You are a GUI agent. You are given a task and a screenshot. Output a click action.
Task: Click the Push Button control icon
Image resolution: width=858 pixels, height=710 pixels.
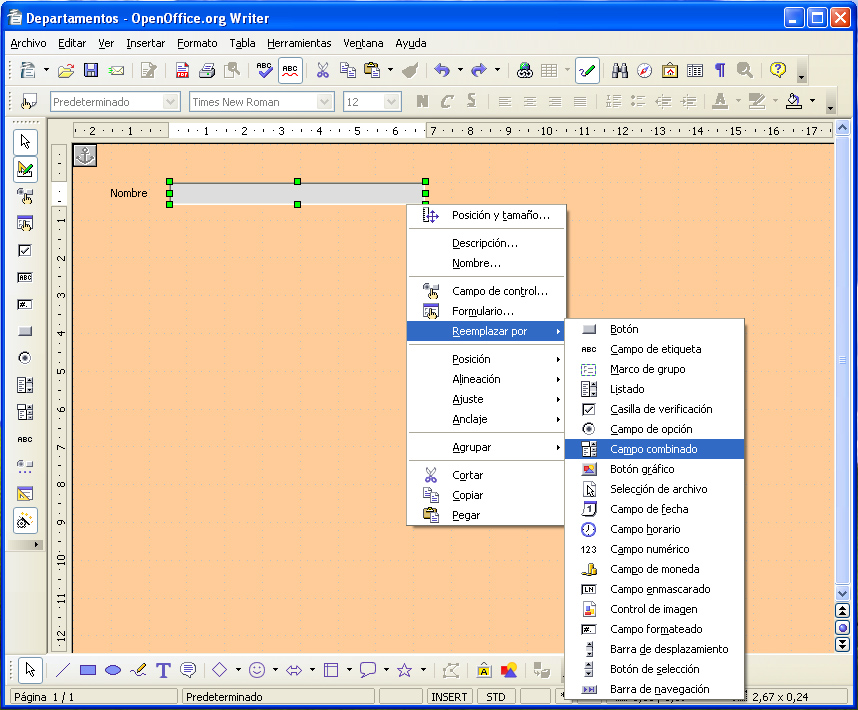pyautogui.click(x=25, y=331)
